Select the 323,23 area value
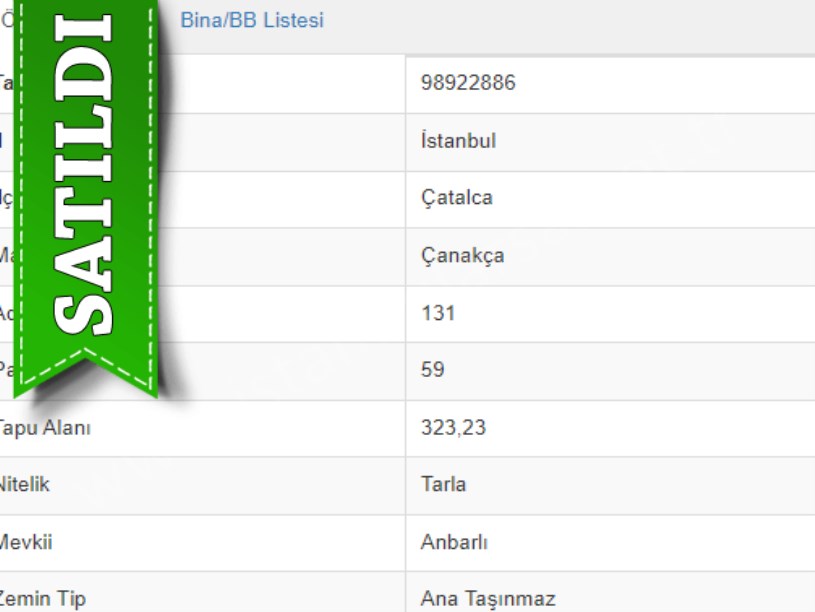Screen dimensions: 815x612 453,428
